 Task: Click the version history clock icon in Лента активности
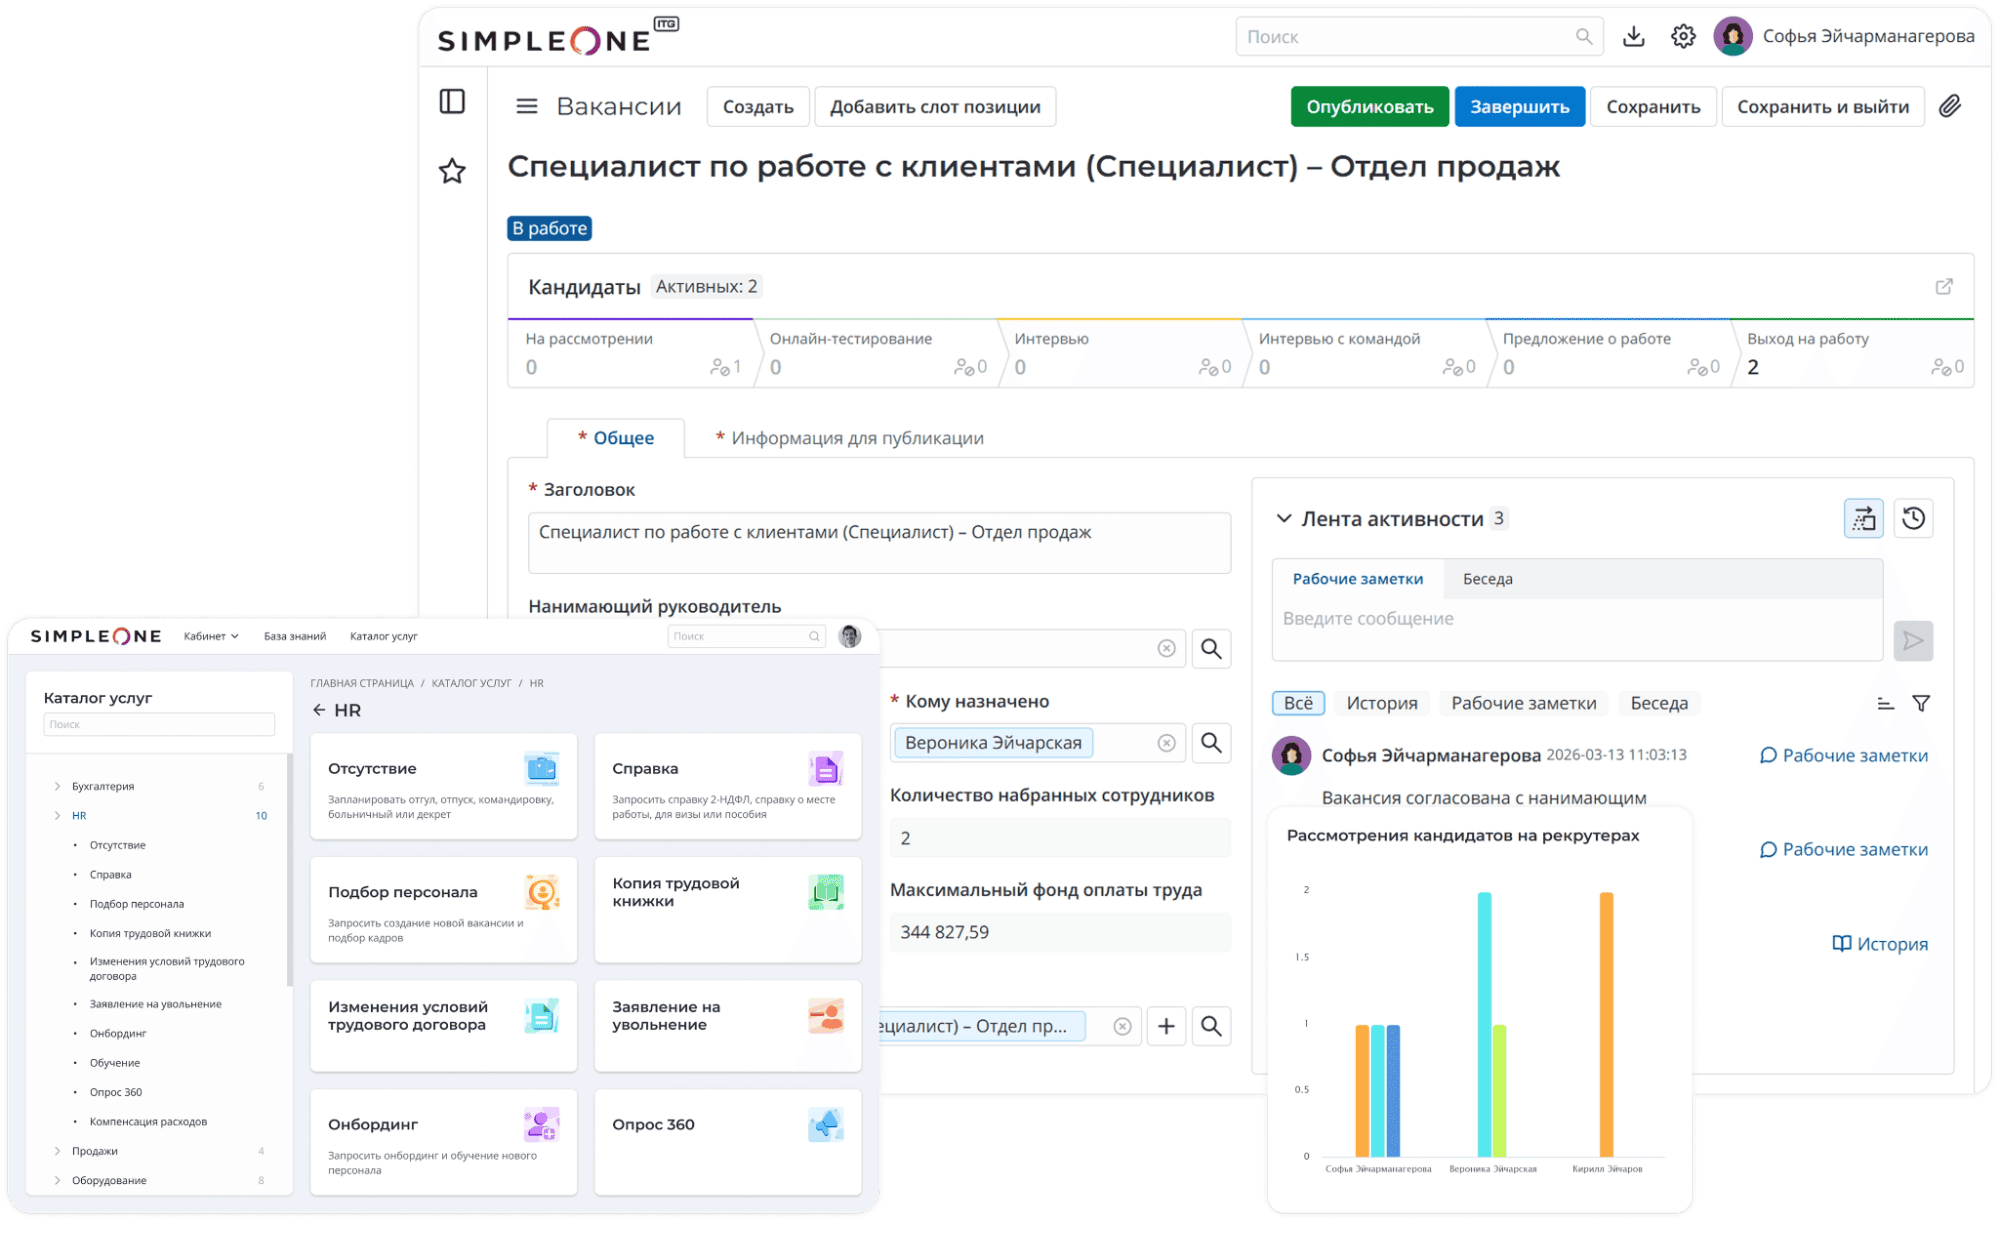point(1913,518)
